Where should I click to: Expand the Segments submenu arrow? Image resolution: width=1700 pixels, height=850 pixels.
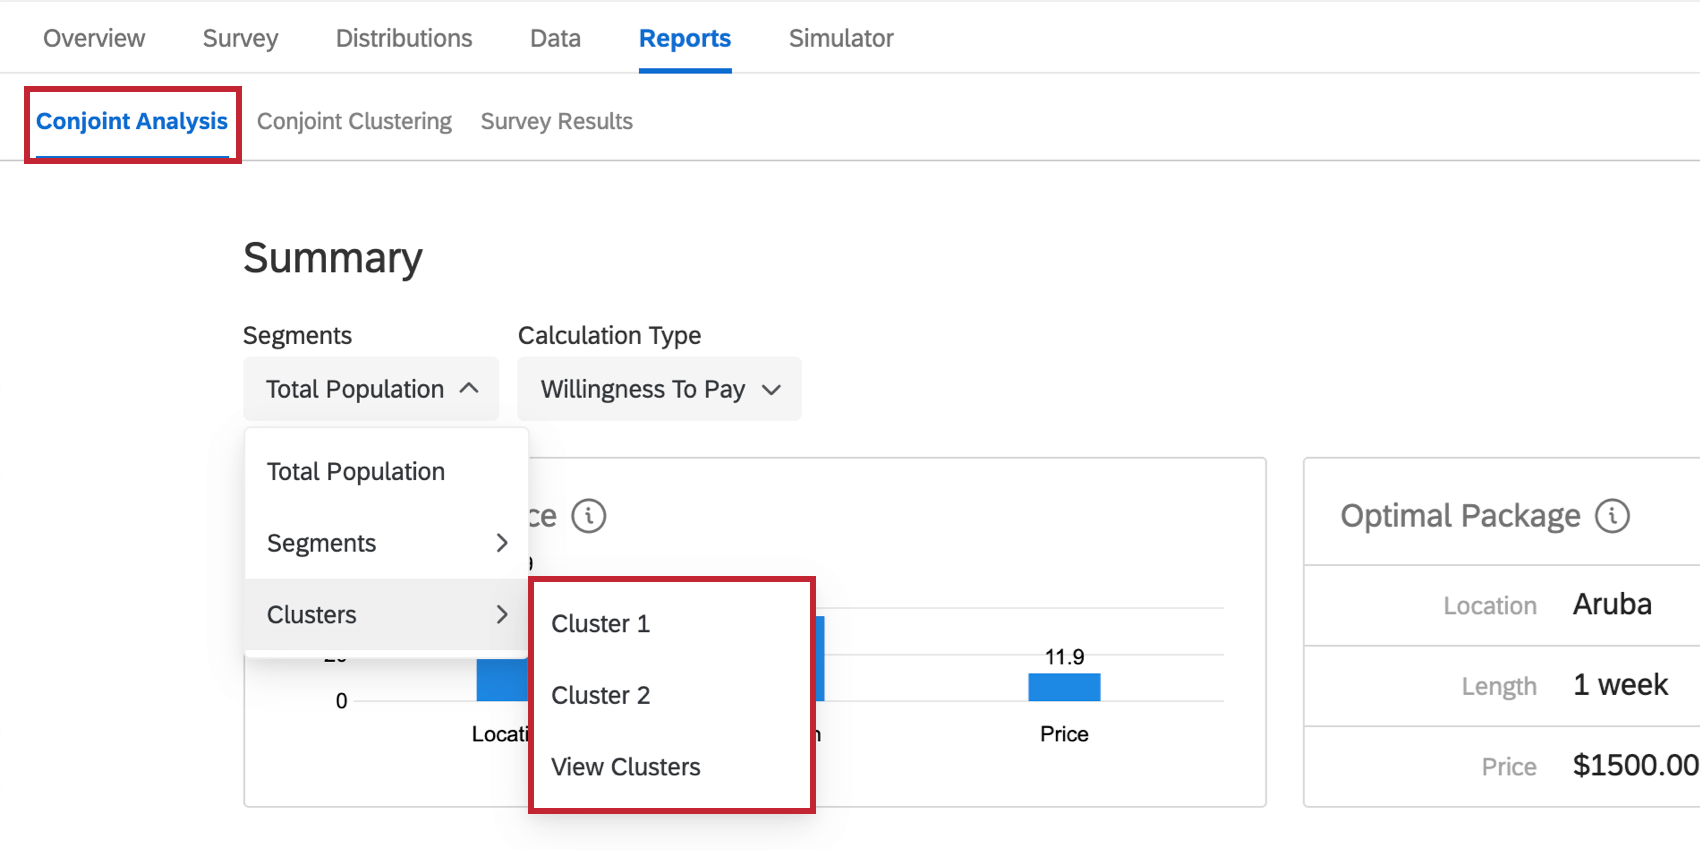(502, 543)
